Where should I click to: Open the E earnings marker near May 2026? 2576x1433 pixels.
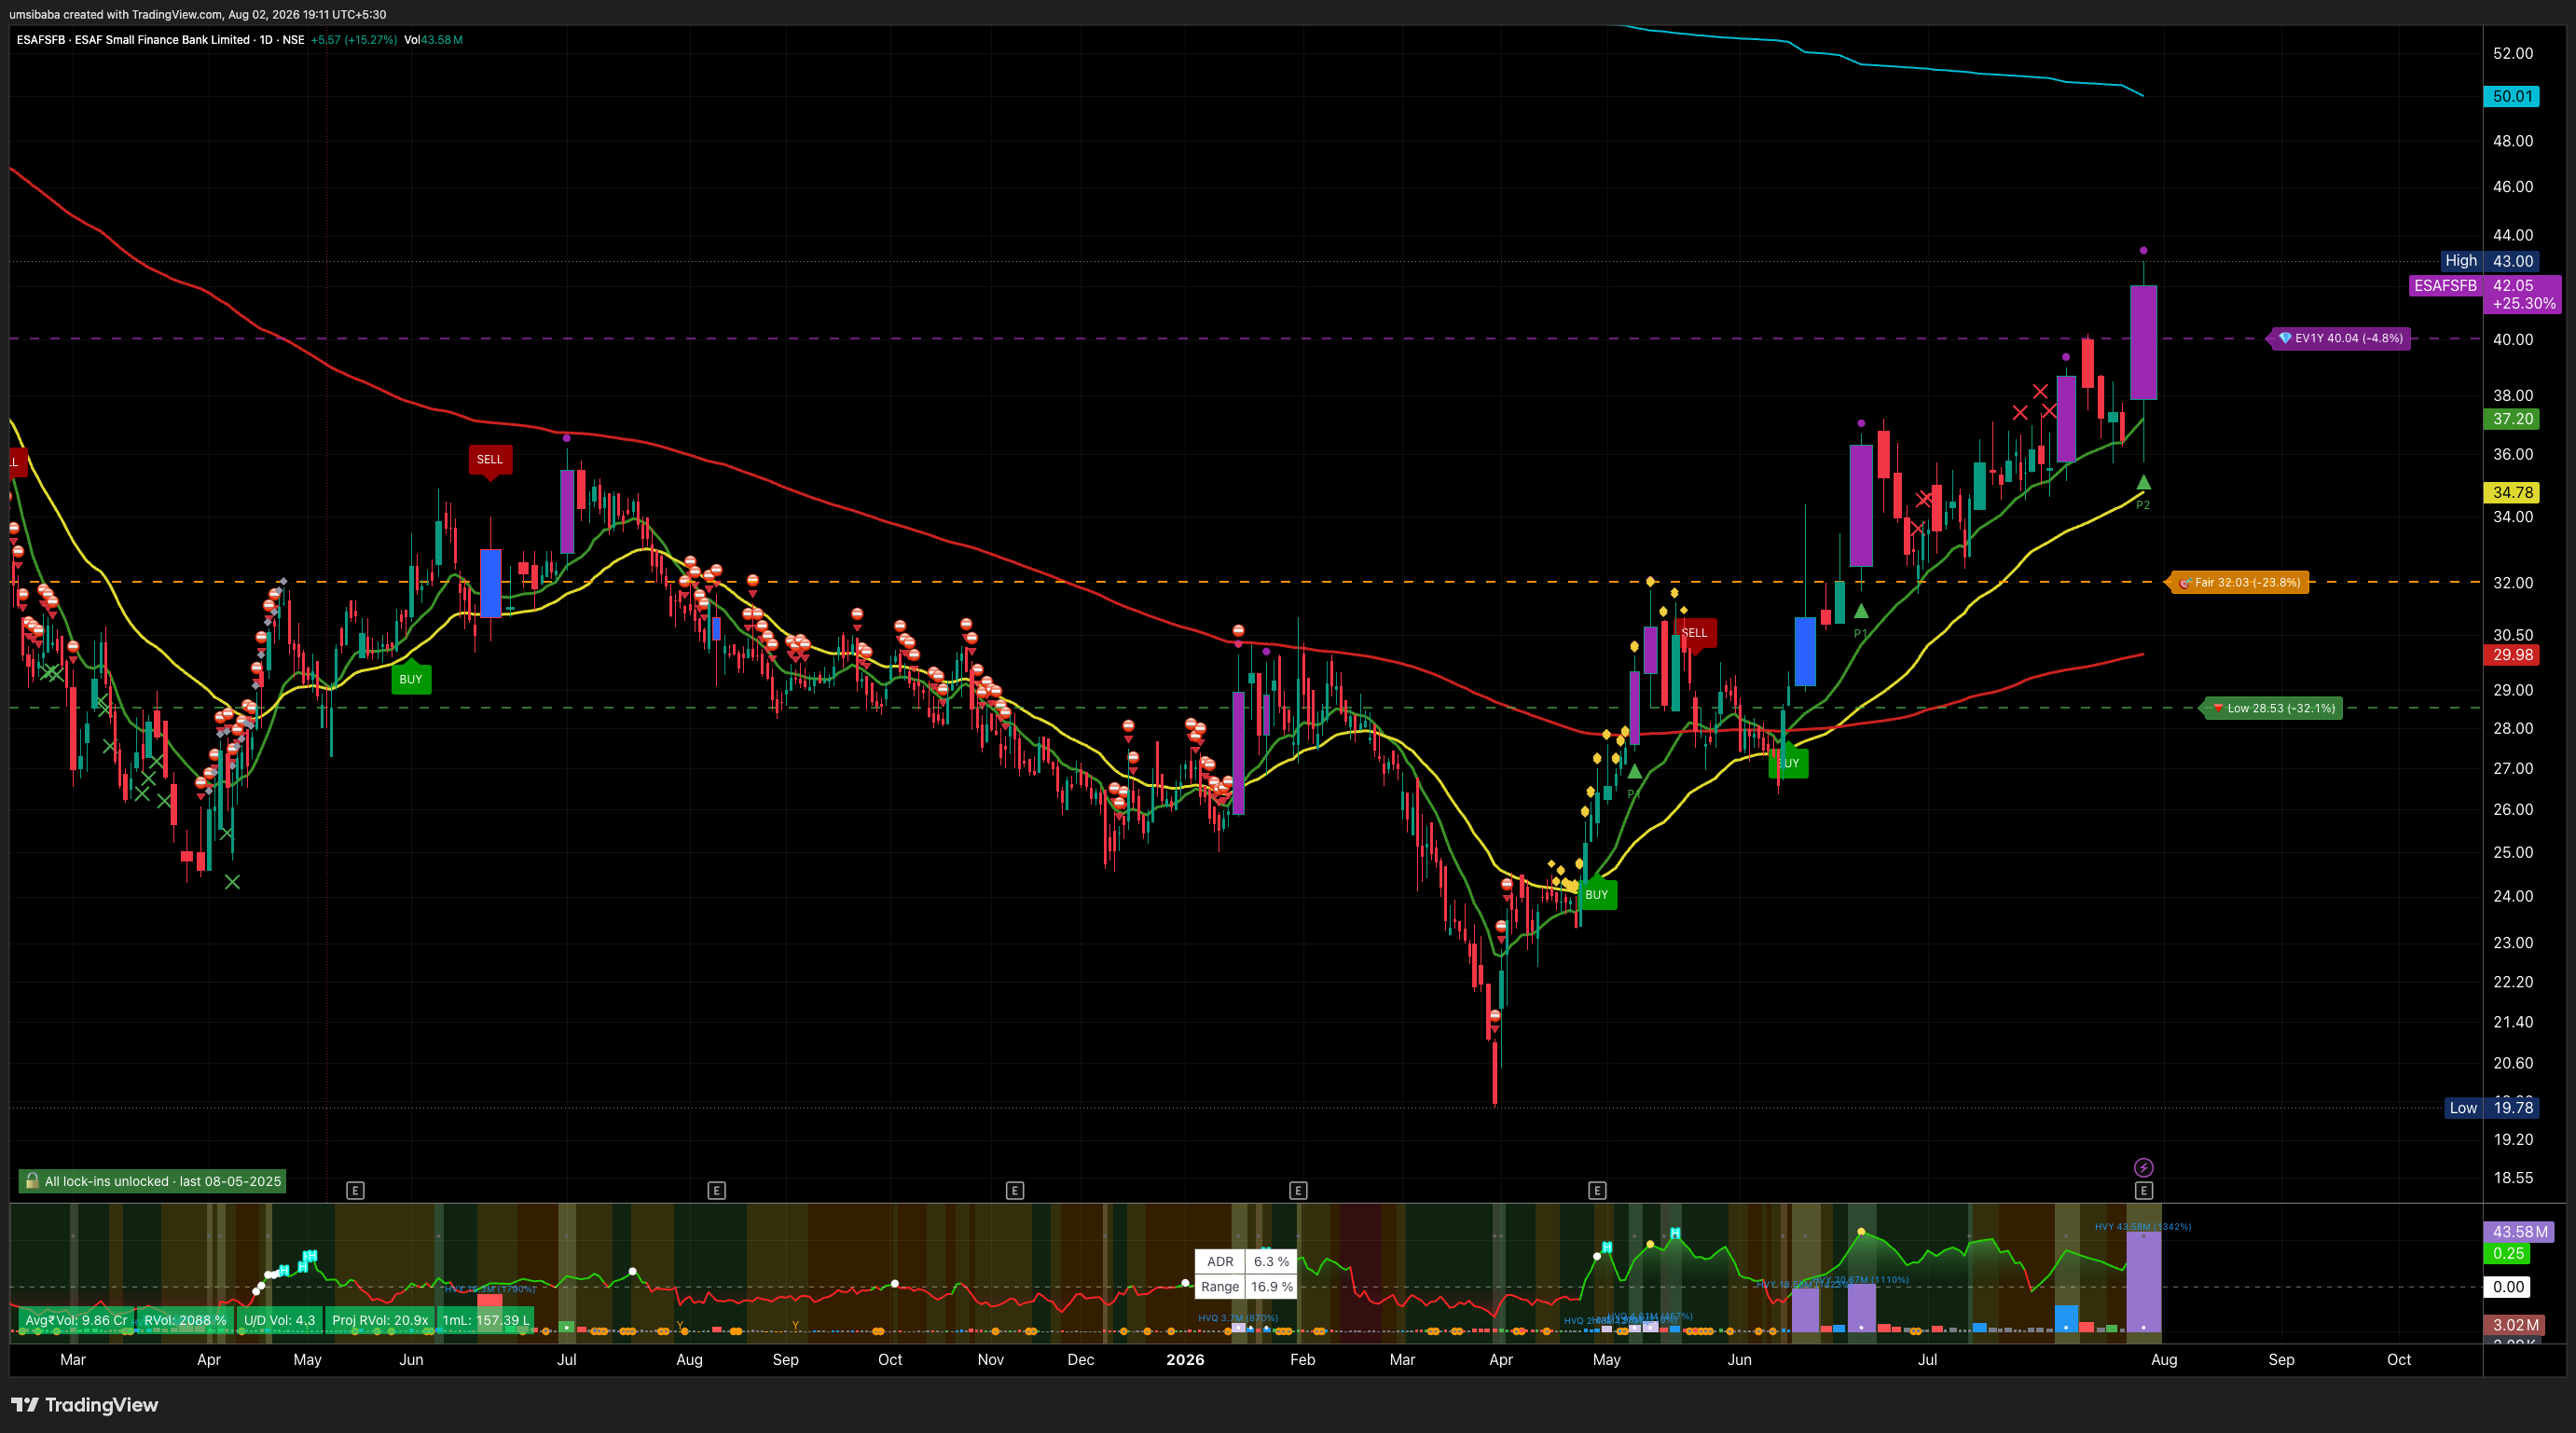(1597, 1190)
